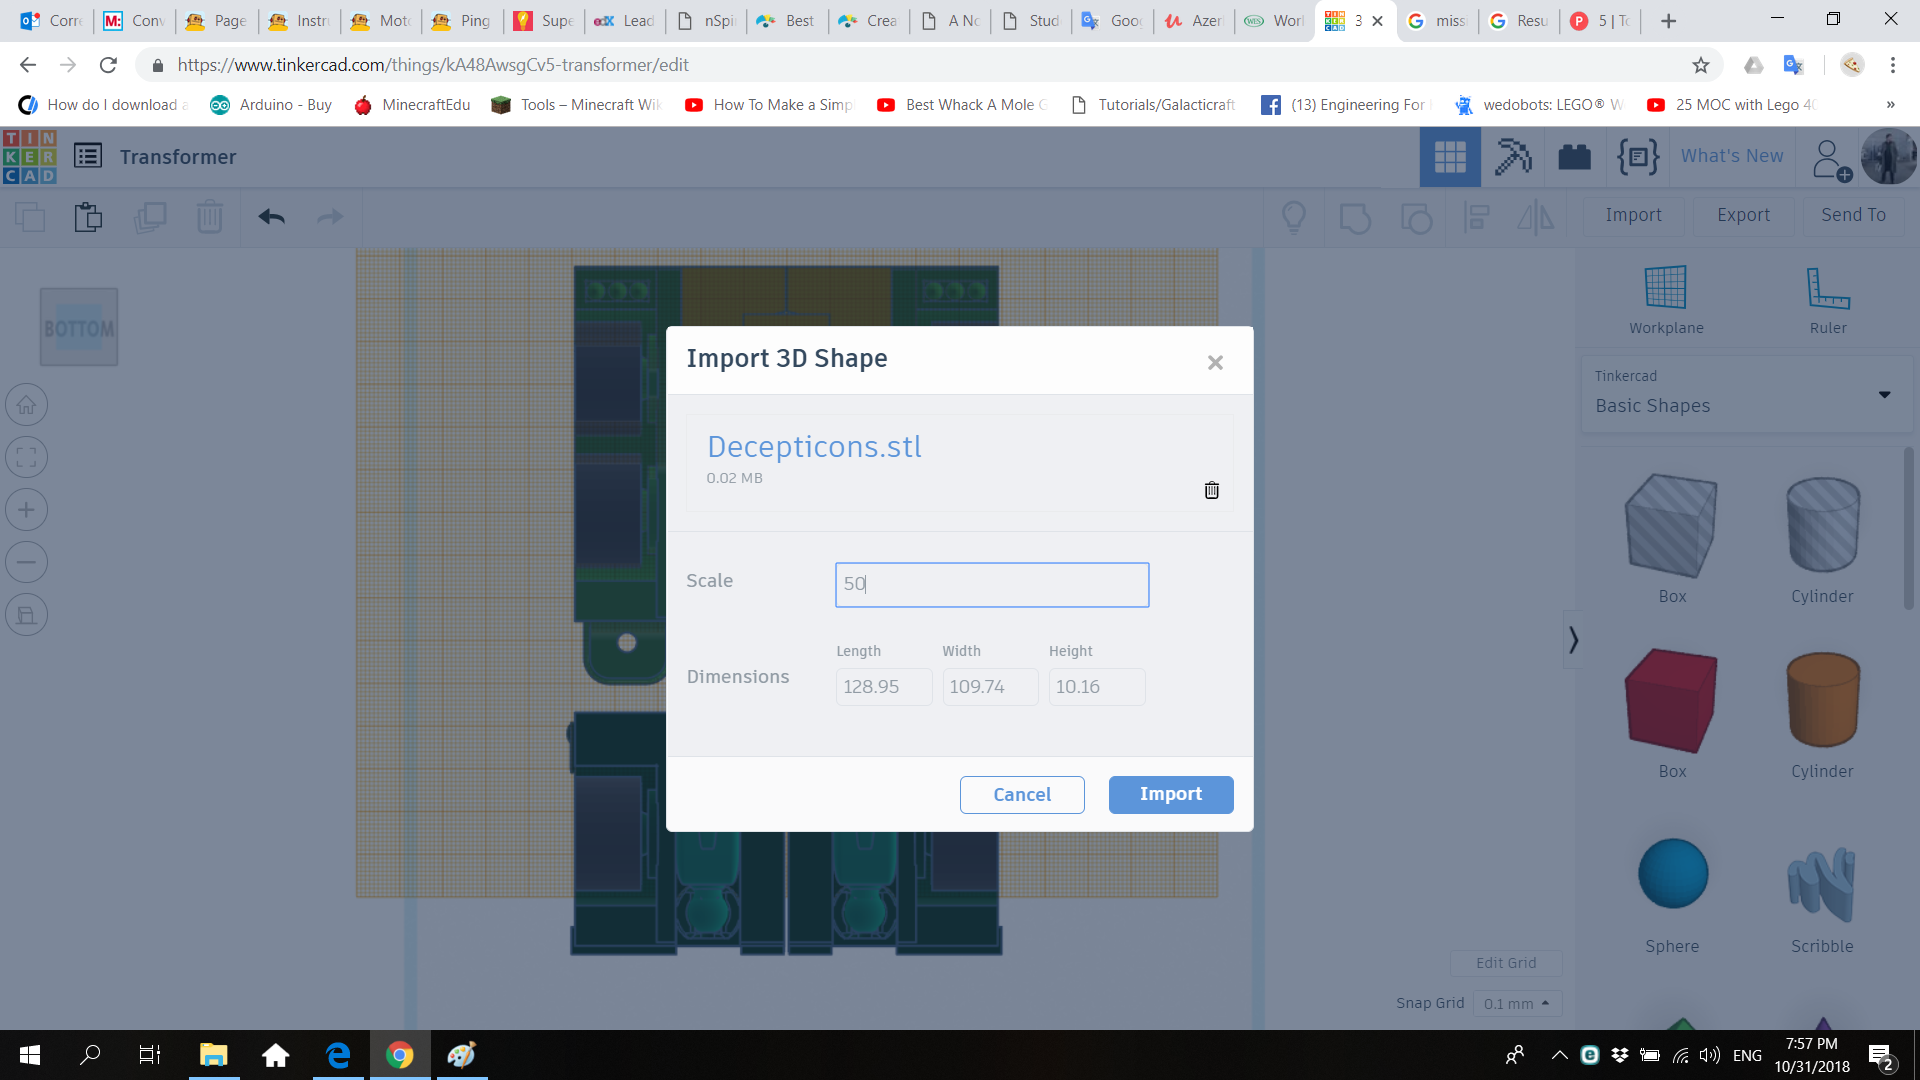Open the Bricks mode icon
This screenshot has height=1080, width=1920.
(1574, 157)
